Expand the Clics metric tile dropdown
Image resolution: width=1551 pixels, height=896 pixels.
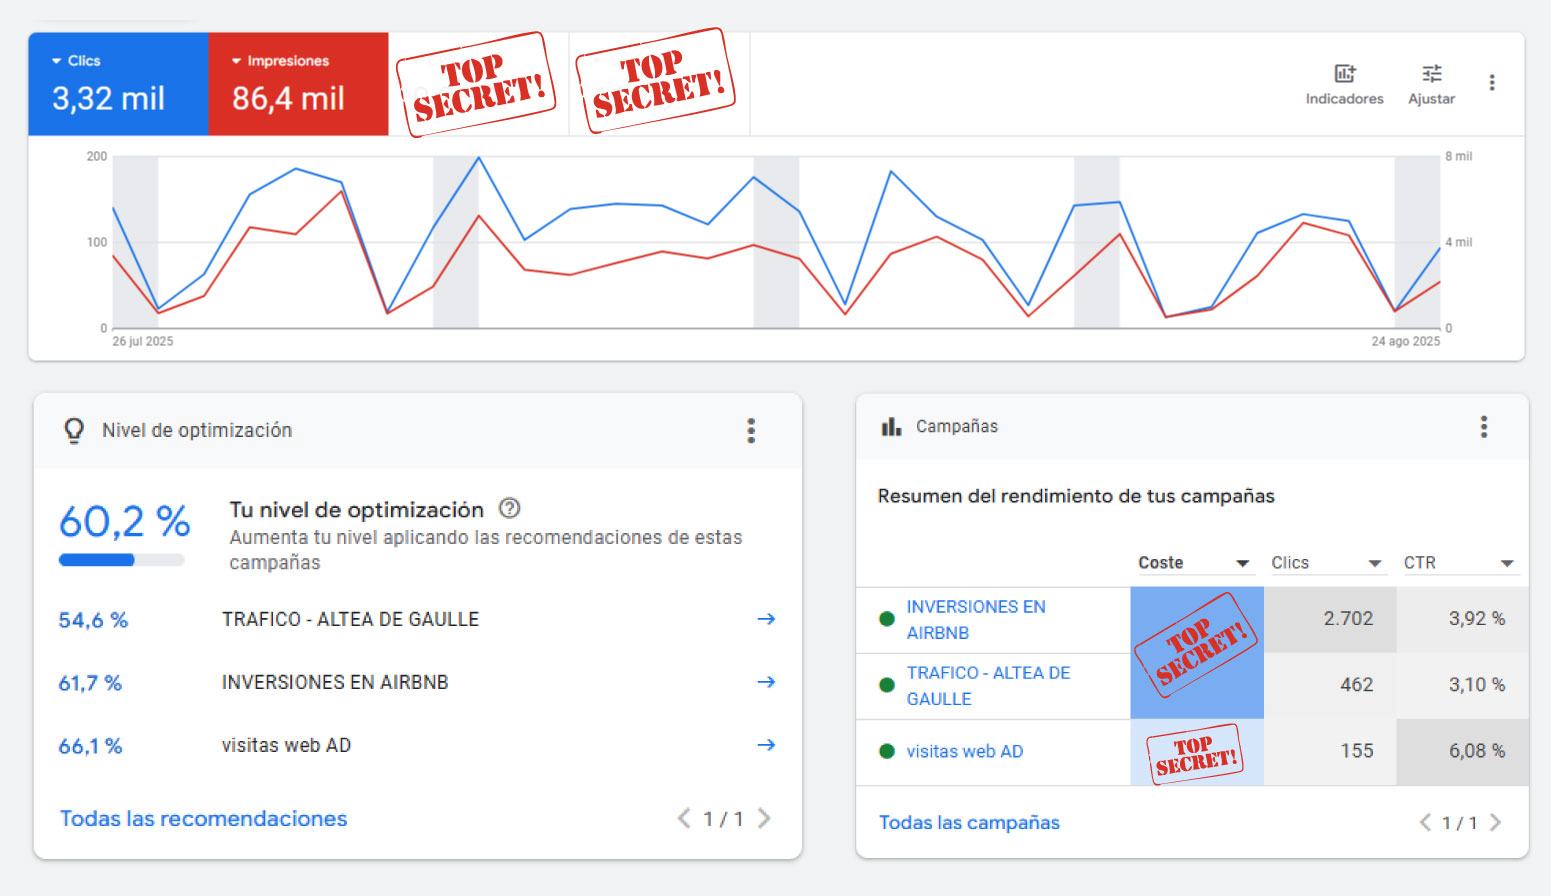57,61
